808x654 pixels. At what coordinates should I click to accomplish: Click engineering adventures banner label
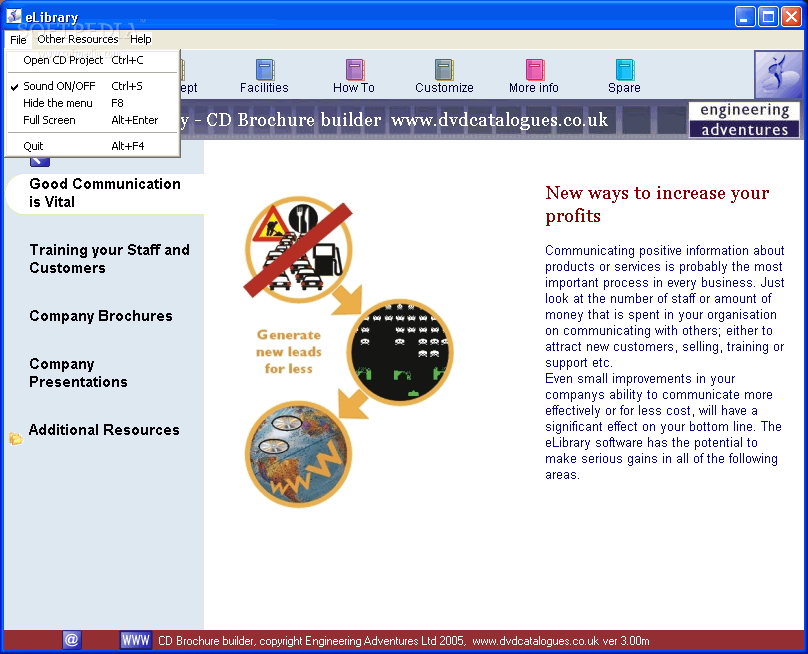(x=745, y=120)
